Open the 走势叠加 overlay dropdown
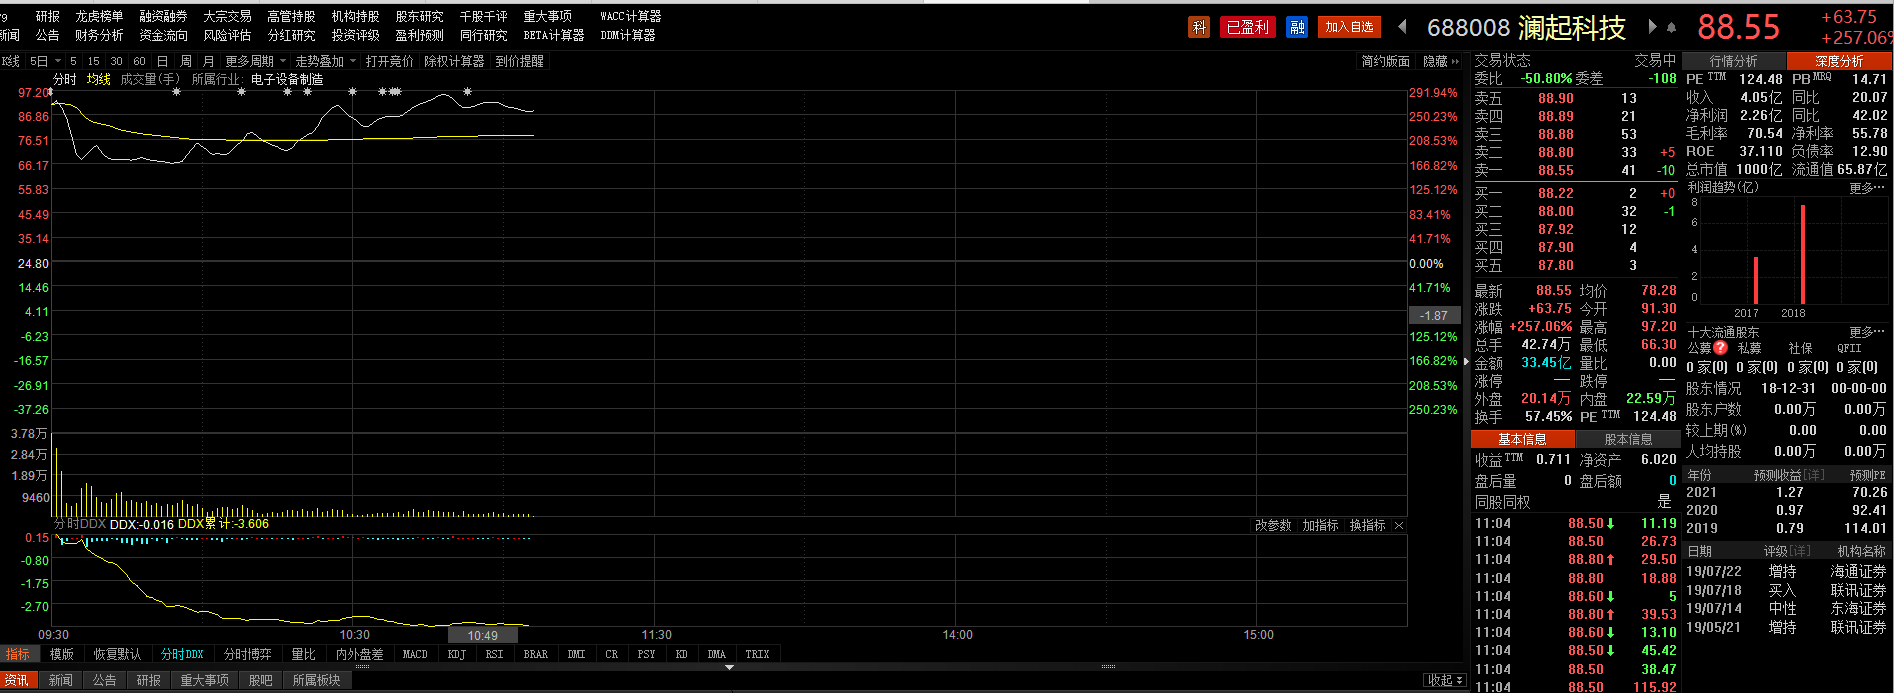The width and height of the screenshot is (1894, 693). 325,61
